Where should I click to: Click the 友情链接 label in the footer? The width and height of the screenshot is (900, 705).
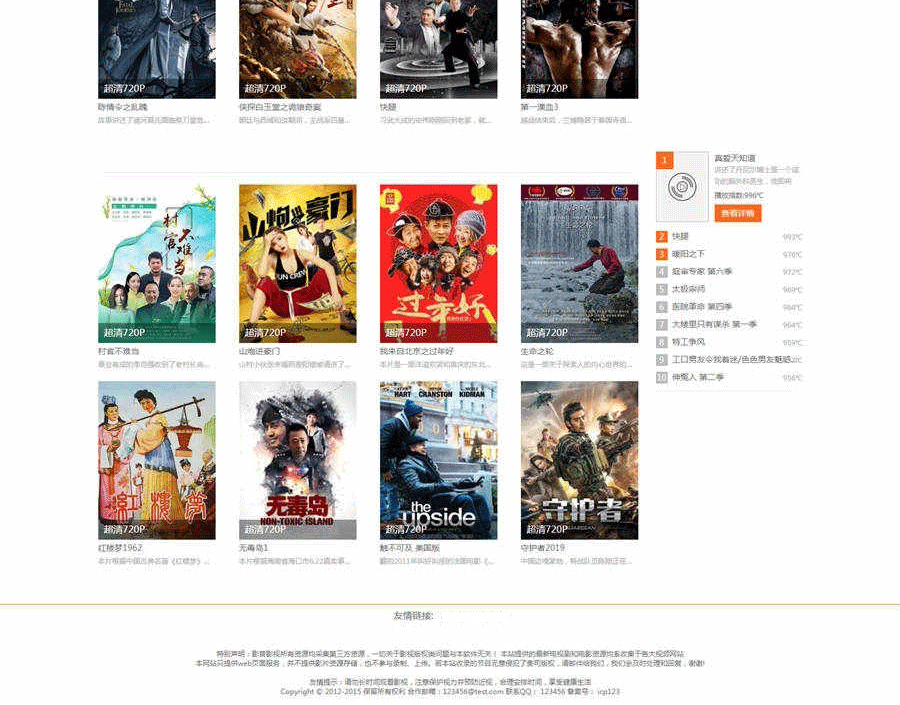click(x=413, y=616)
